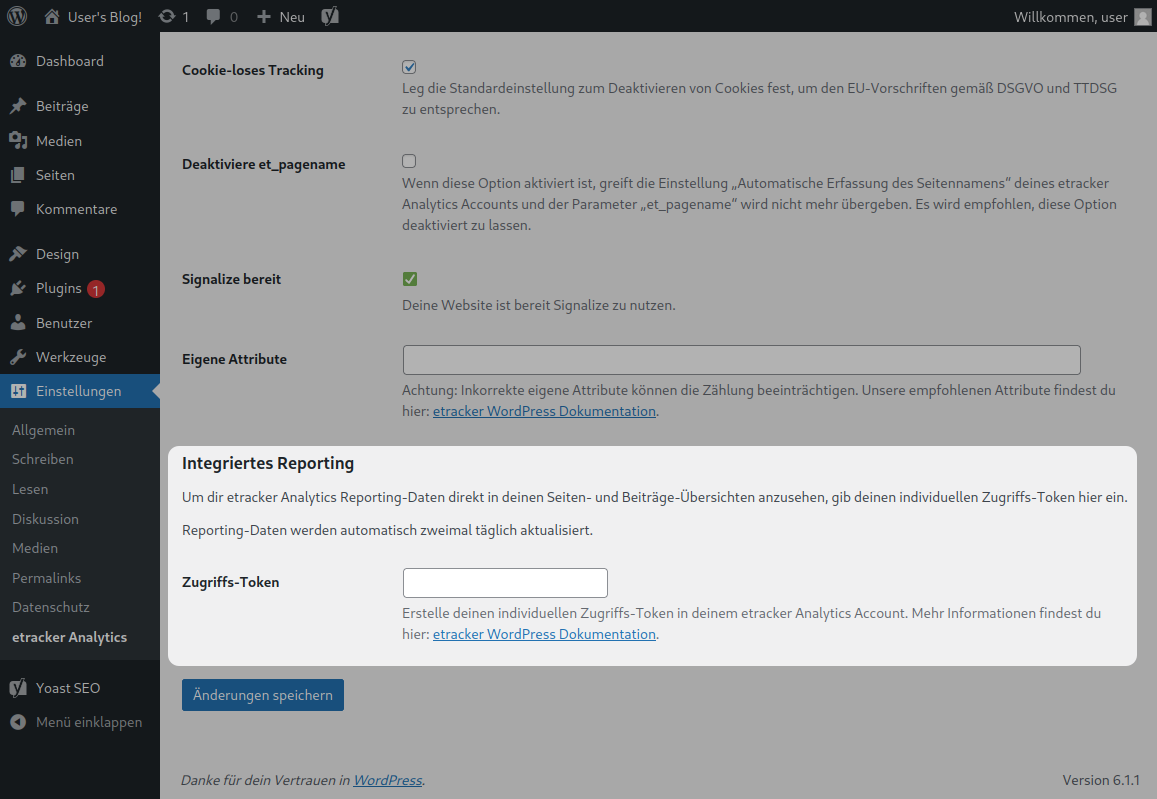Click the red Plugins update badge
This screenshot has width=1157, height=799.
click(96, 289)
